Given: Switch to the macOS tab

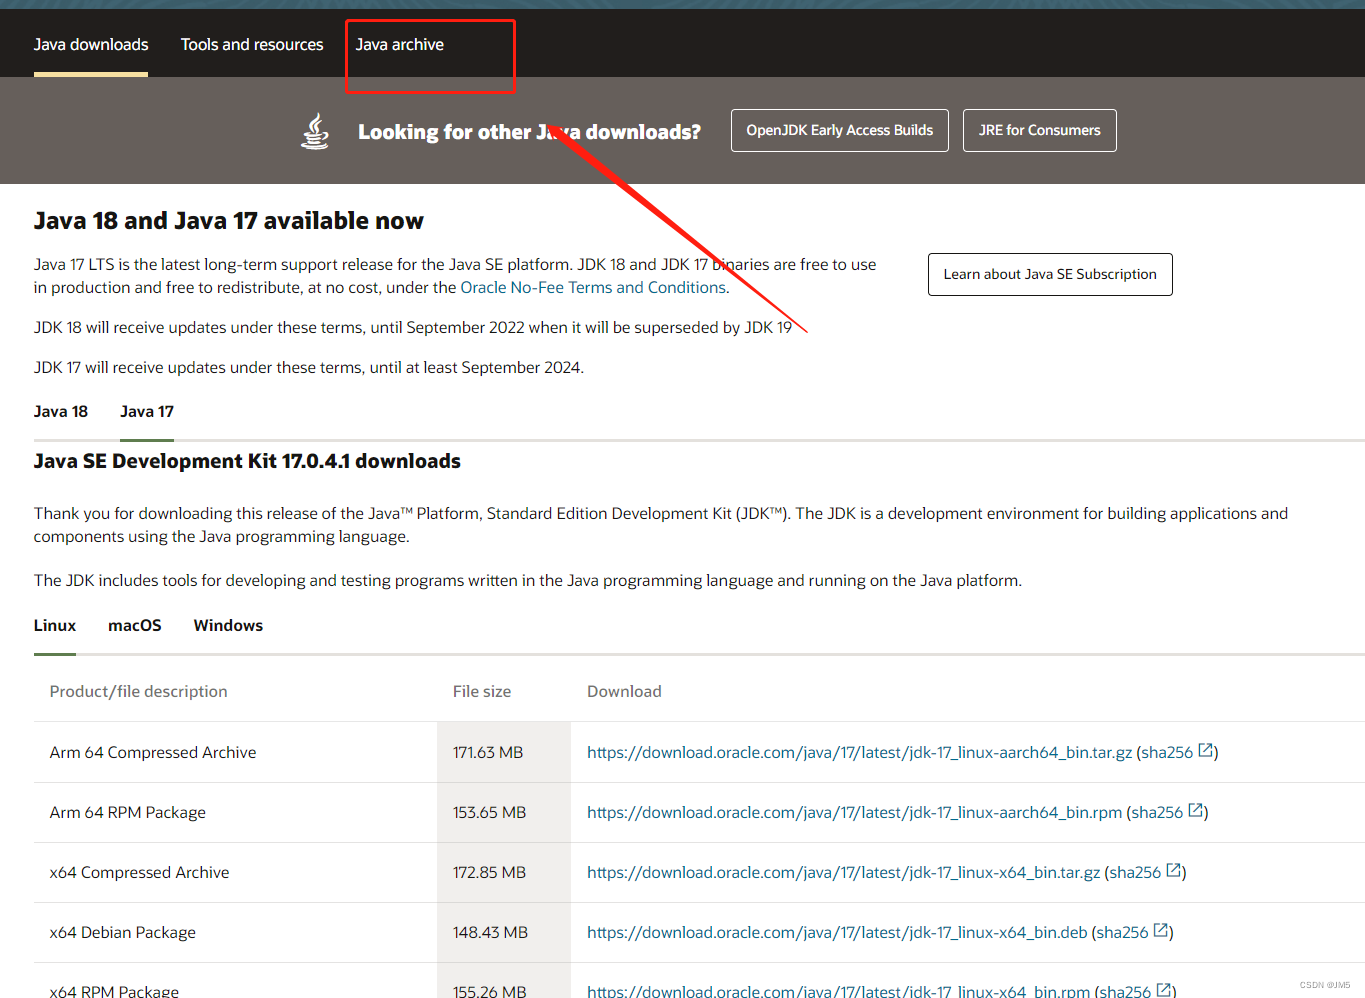Looking at the screenshot, I should point(135,626).
